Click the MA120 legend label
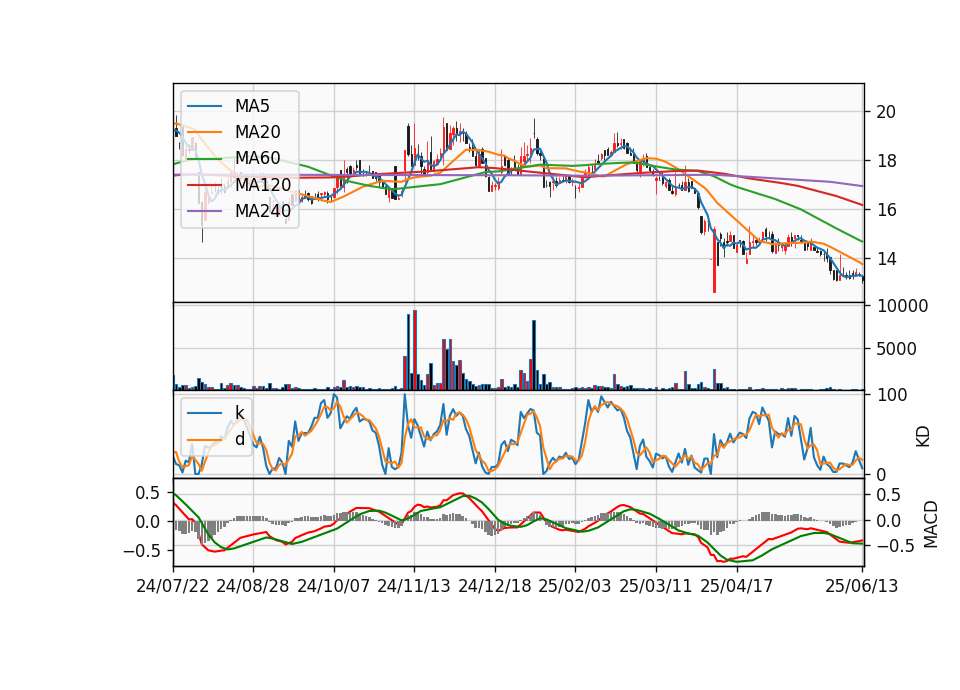960x690 pixels. [263, 184]
